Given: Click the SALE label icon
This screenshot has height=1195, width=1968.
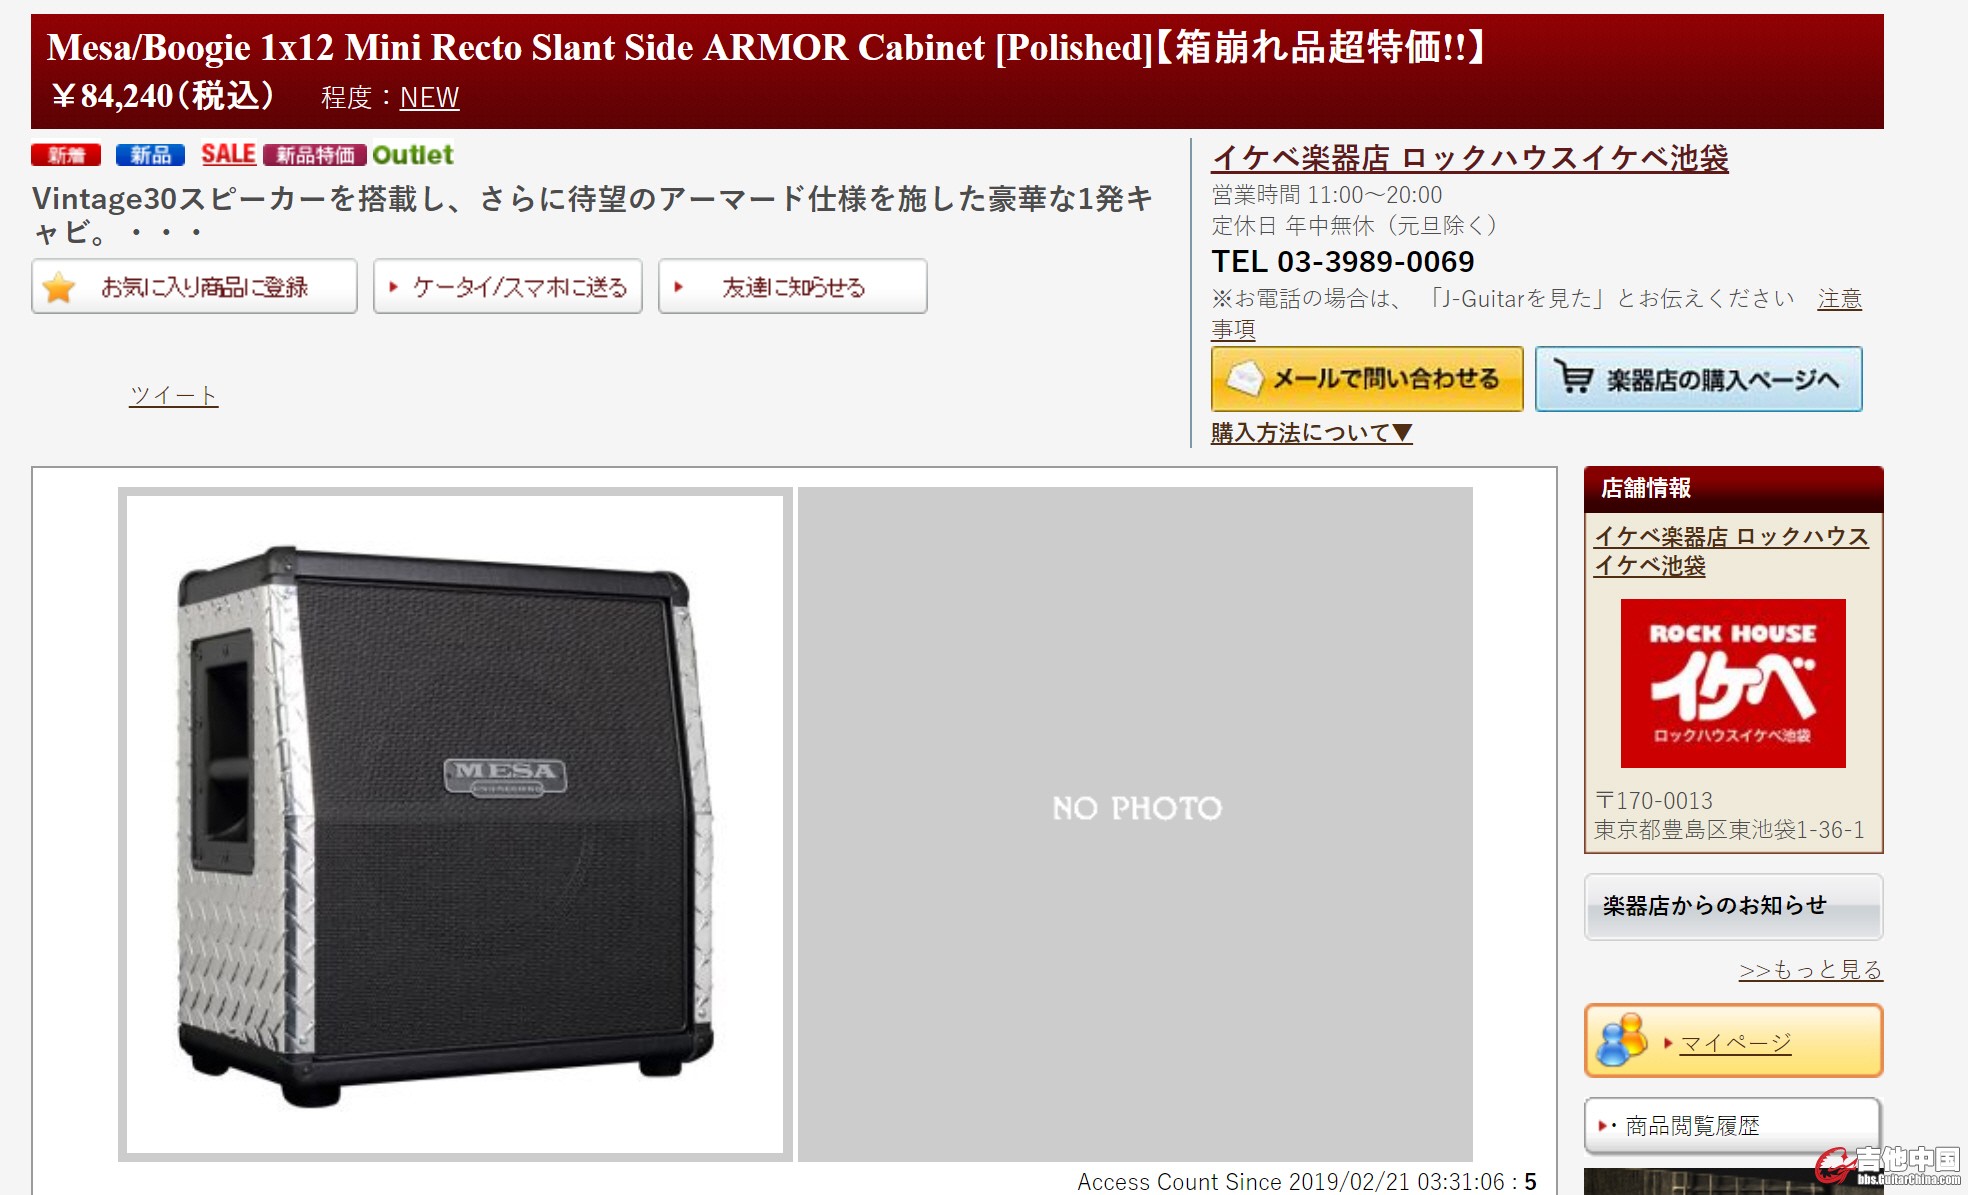Looking at the screenshot, I should [228, 154].
